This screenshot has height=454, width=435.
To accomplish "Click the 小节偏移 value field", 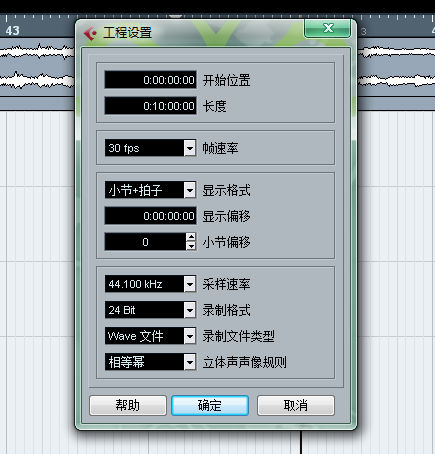I will coord(145,242).
